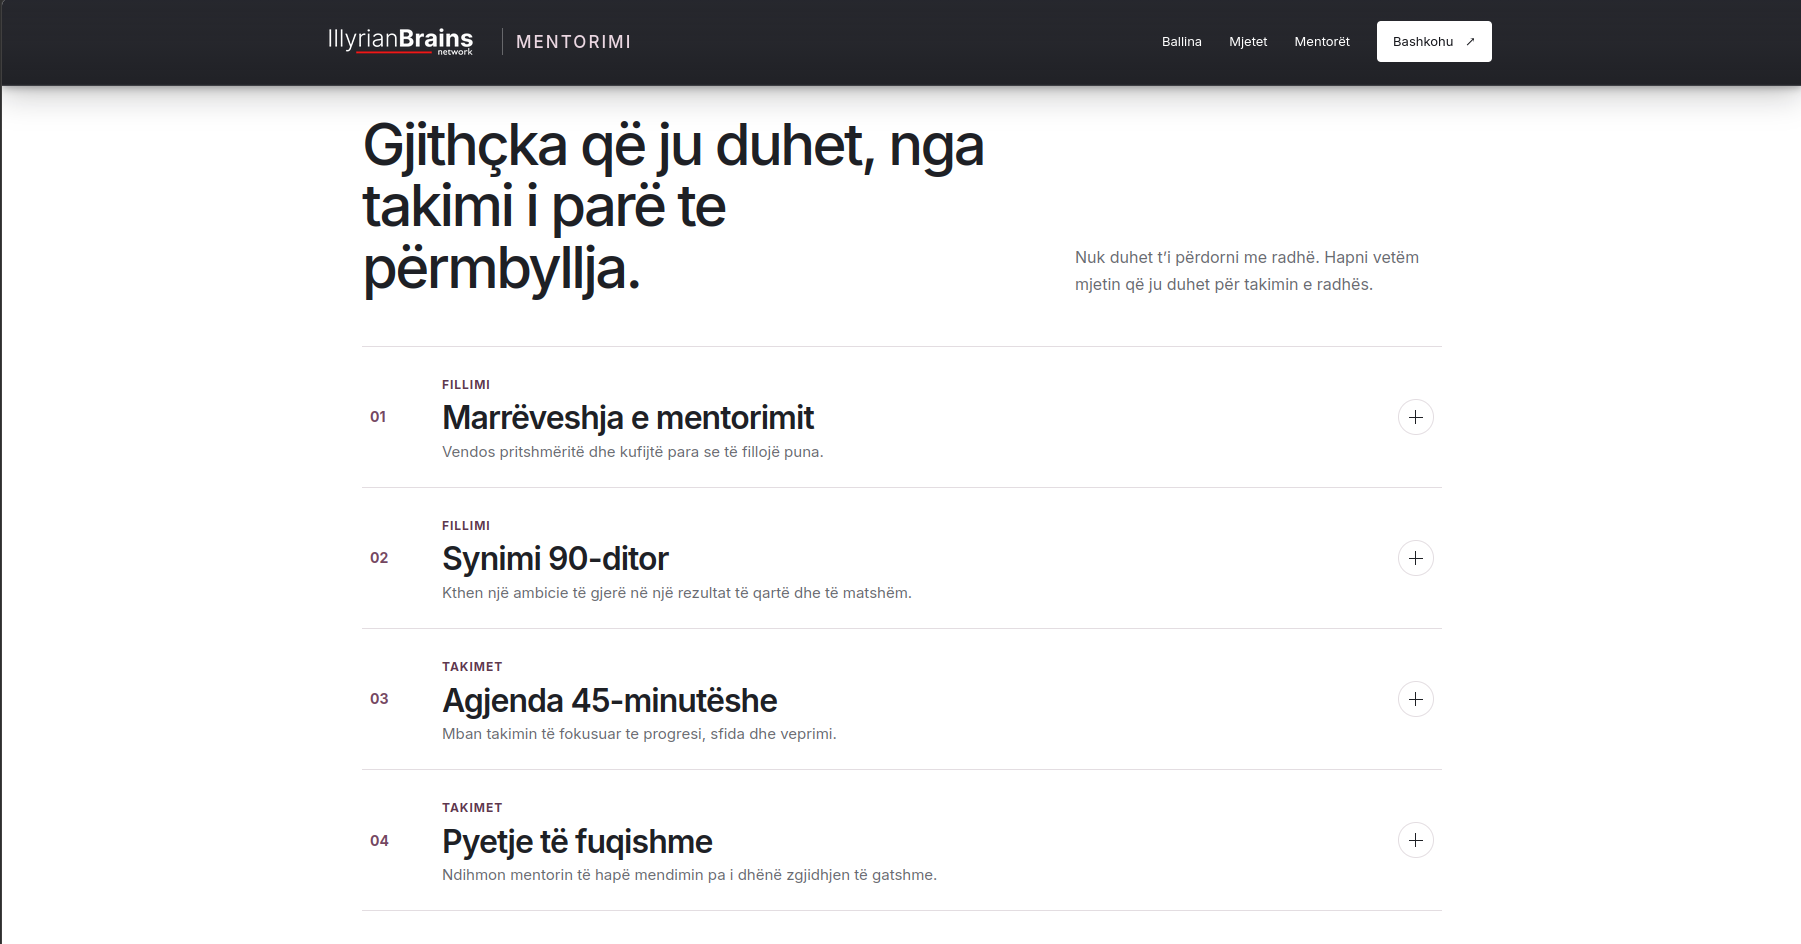Click description 'Mban takimin të fokusuar'
Screen dimensions: 1801x944
pos(639,734)
